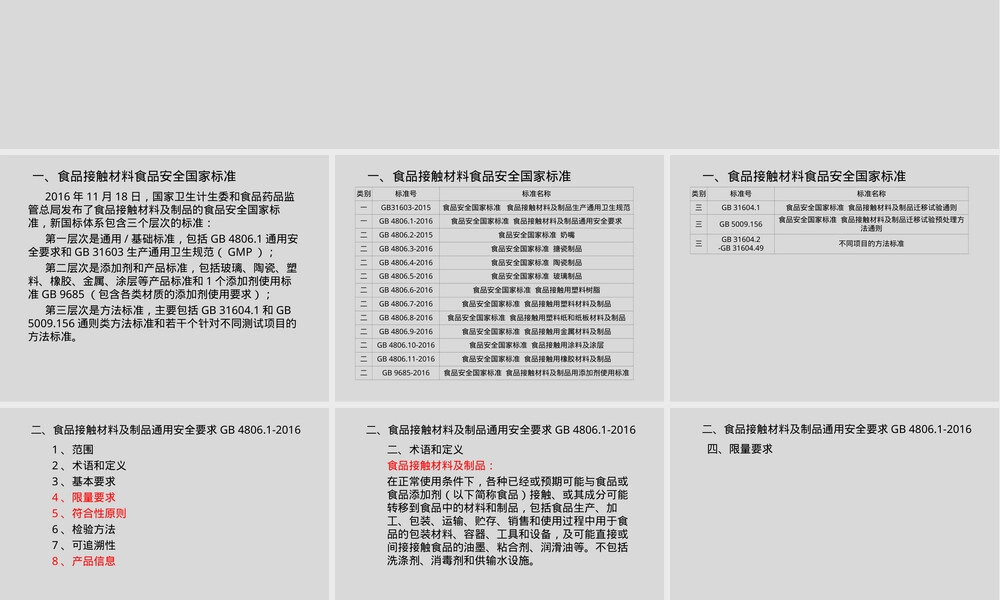Click table cell 'GB 4806.10-2016'

pyautogui.click(x=406, y=345)
